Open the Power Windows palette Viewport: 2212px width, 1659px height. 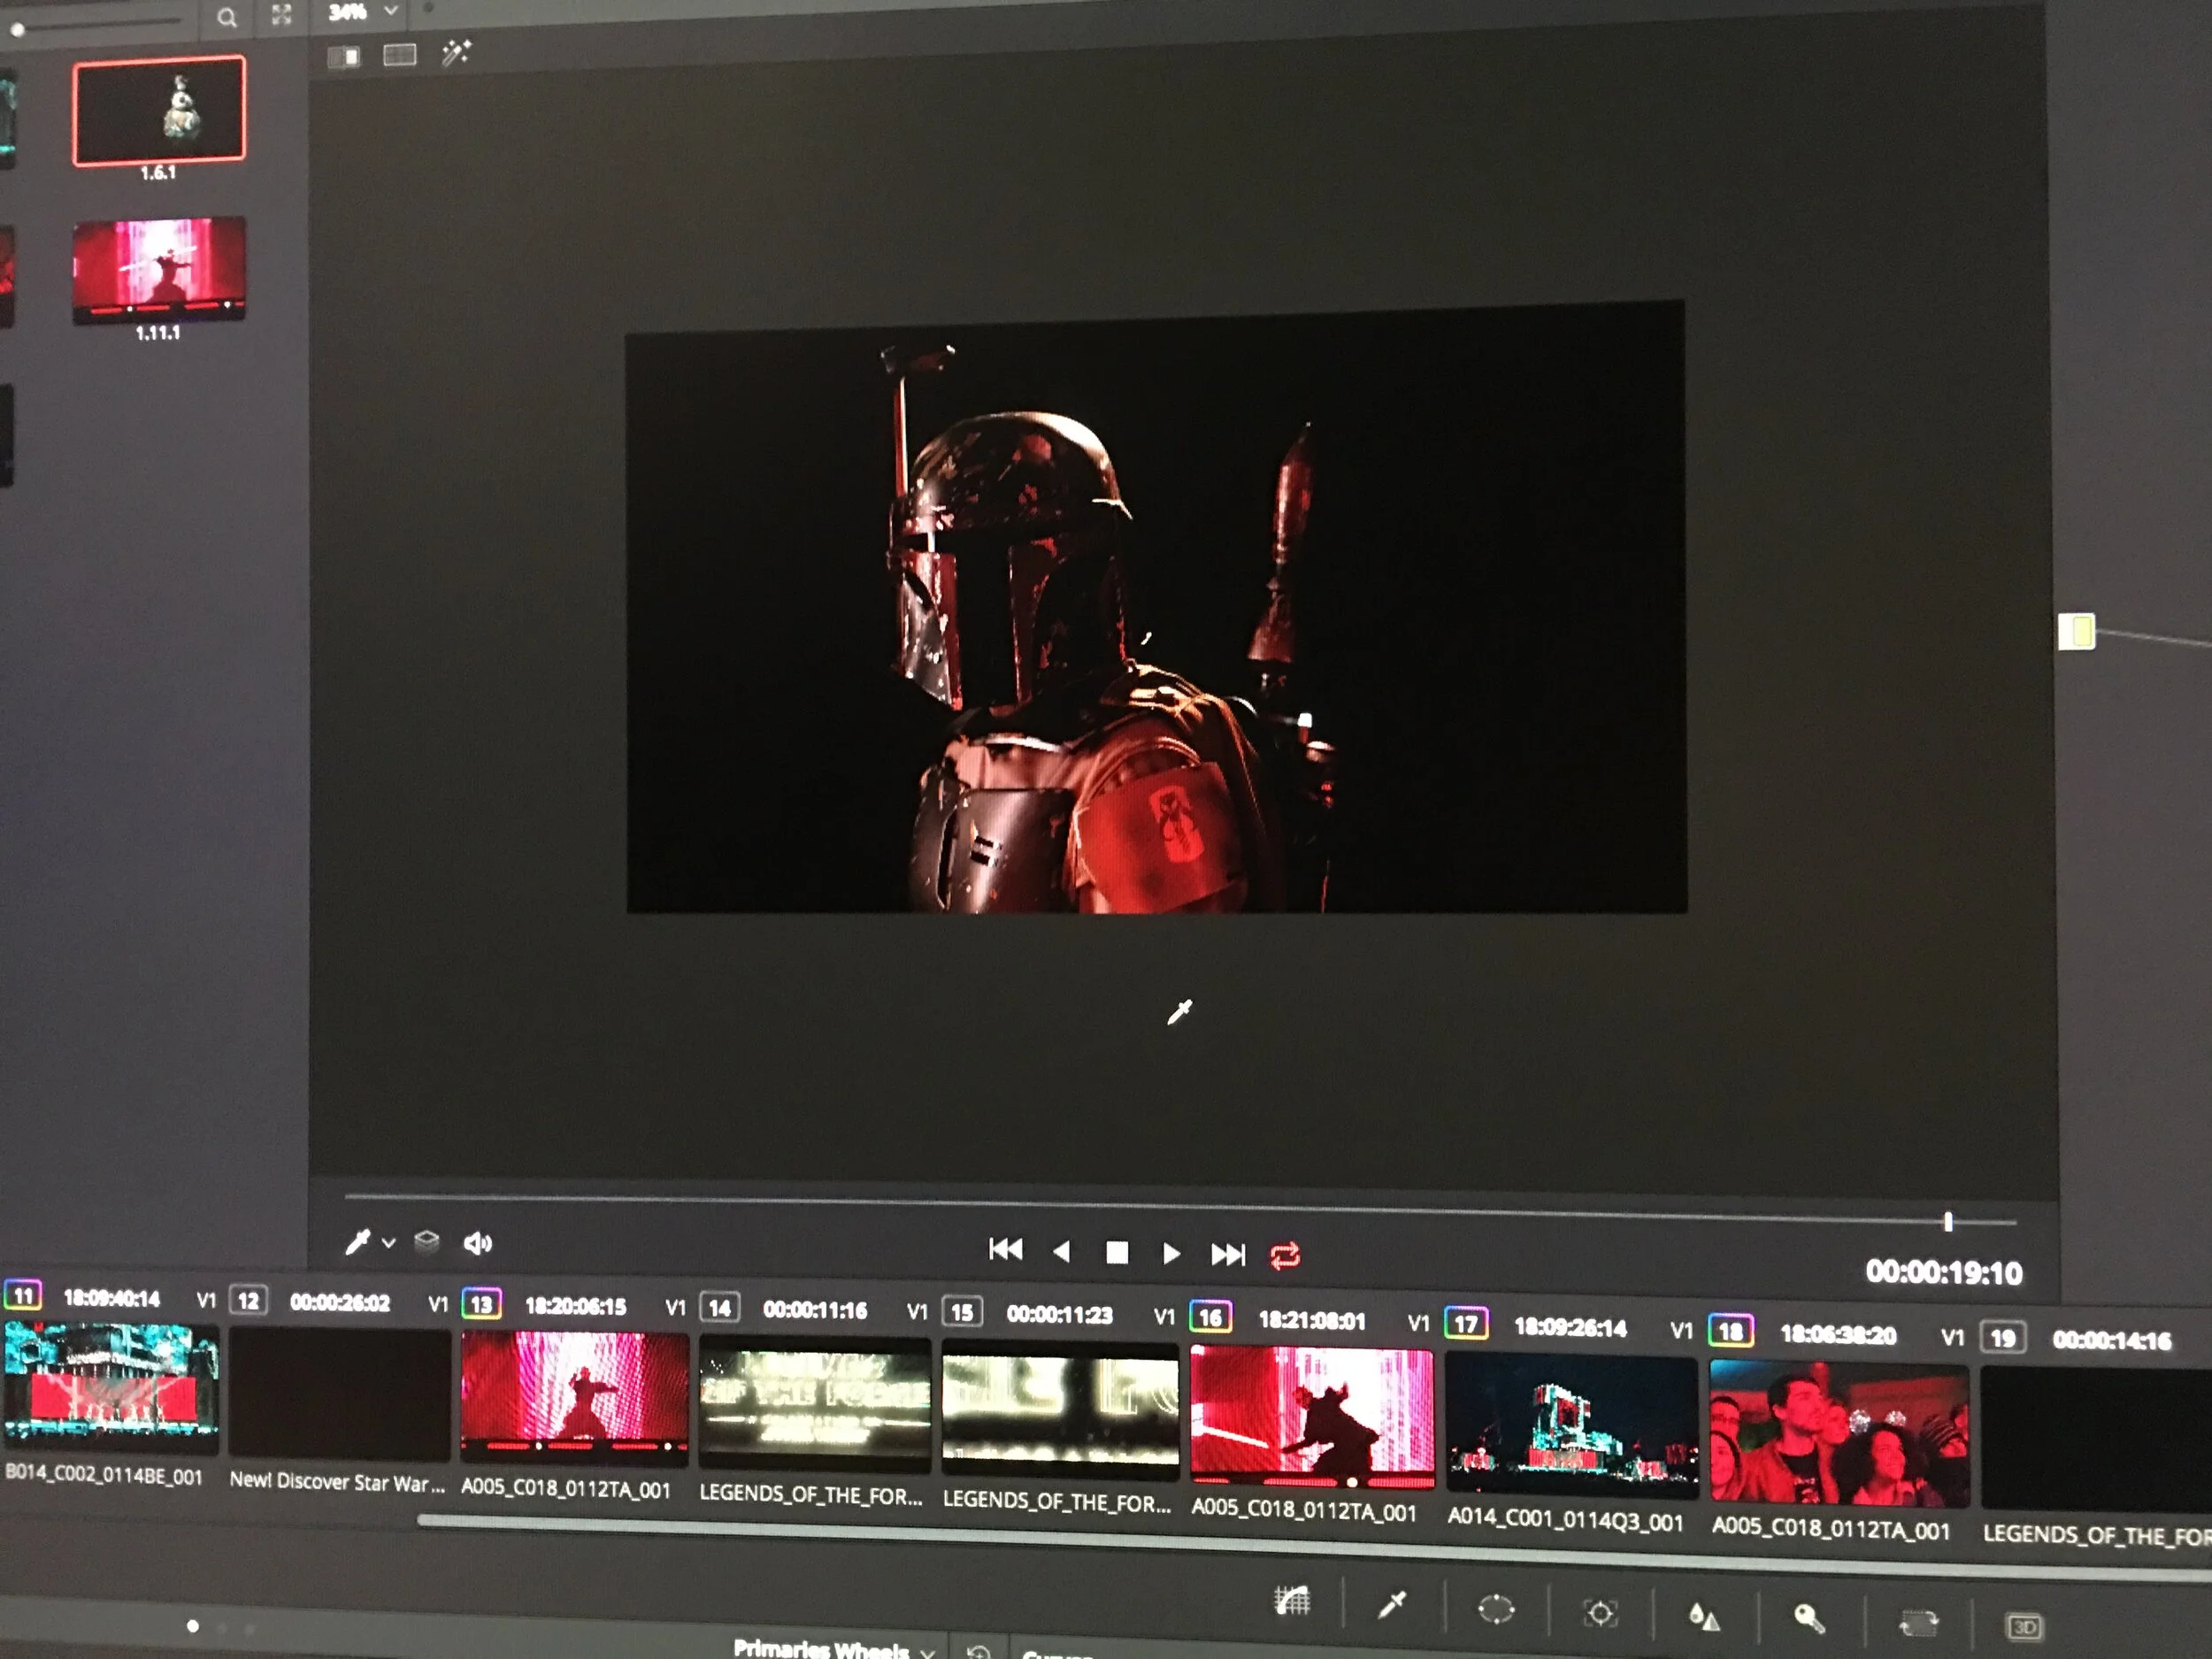tap(1496, 1609)
